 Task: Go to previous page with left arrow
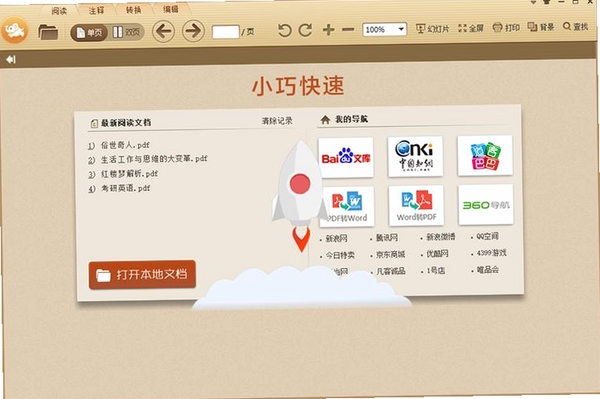(163, 31)
